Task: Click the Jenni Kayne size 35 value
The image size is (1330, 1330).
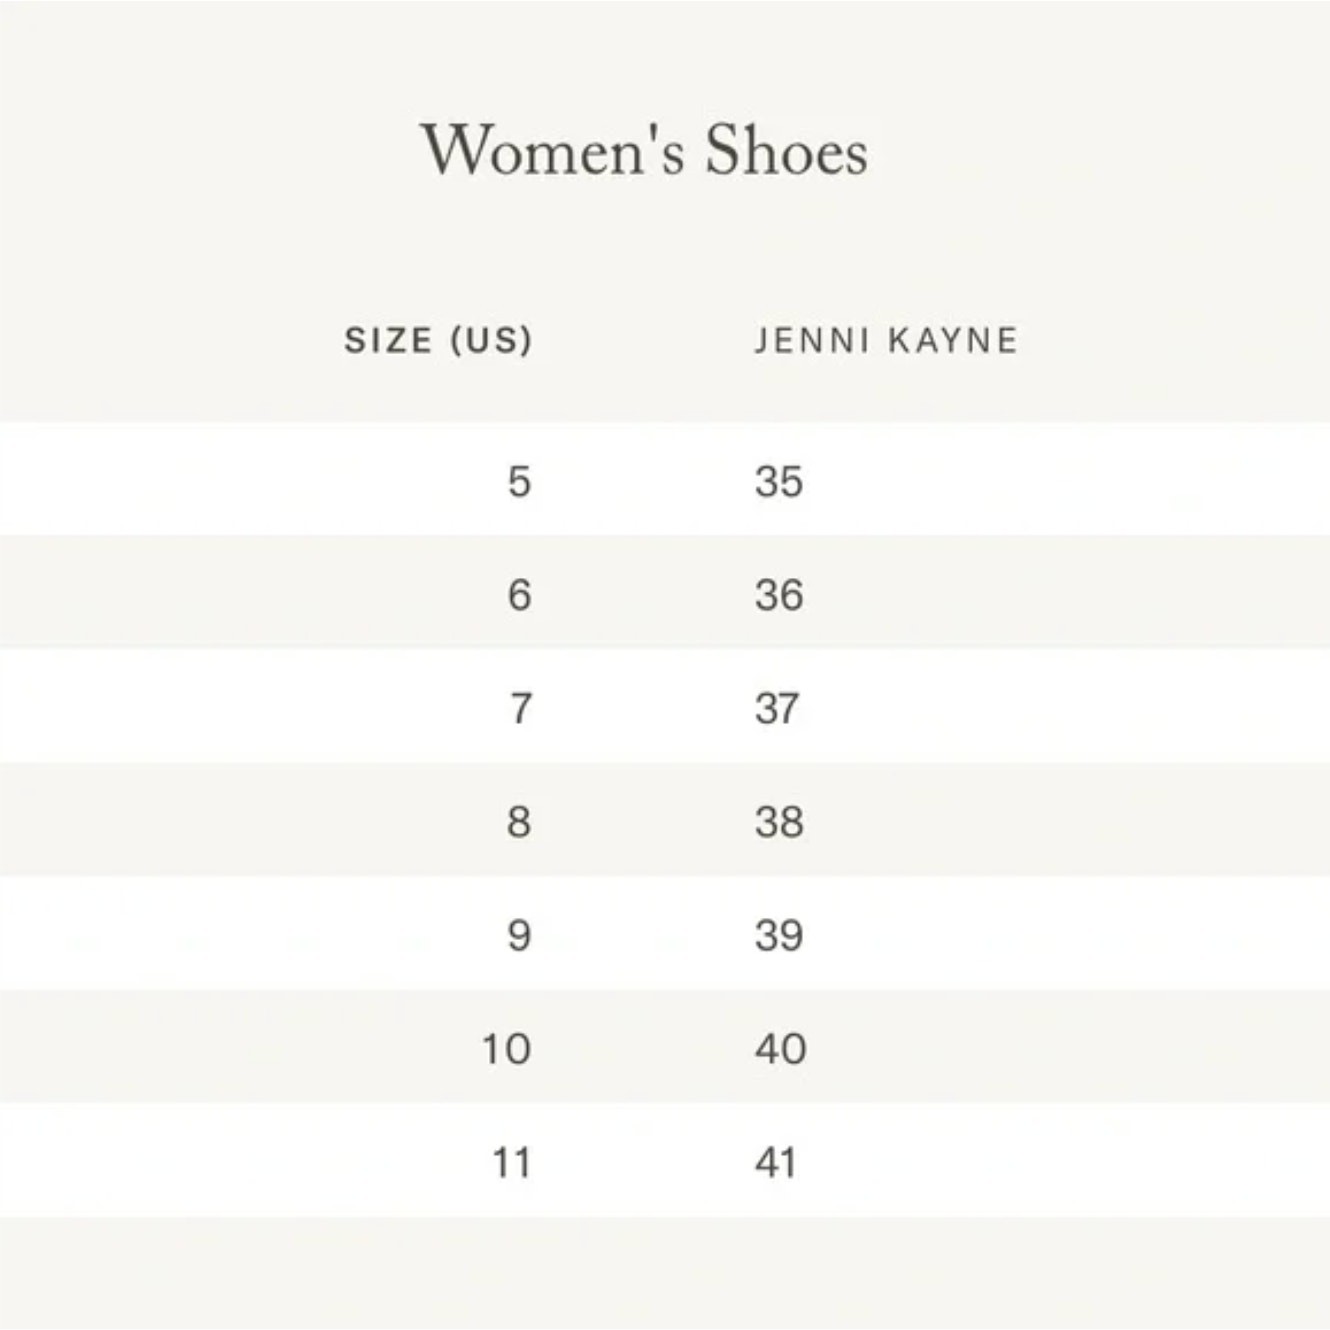Action: [779, 482]
